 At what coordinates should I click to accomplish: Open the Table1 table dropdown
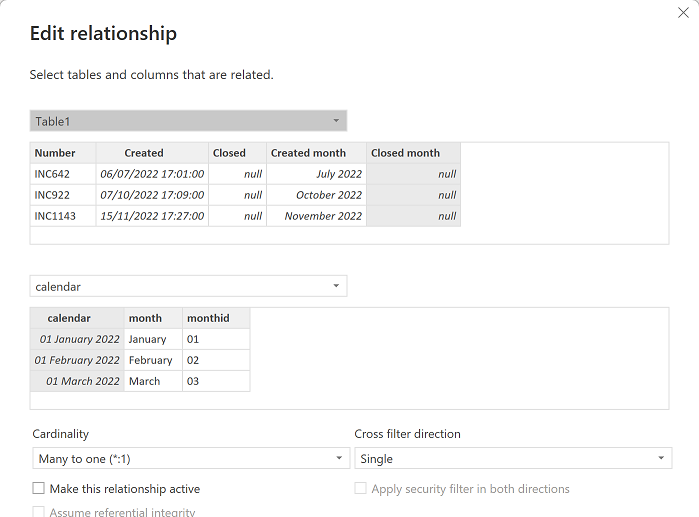(188, 121)
